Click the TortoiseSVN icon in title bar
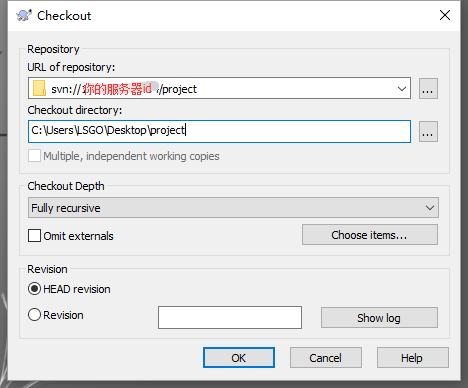The width and height of the screenshot is (468, 388). pyautogui.click(x=24, y=15)
